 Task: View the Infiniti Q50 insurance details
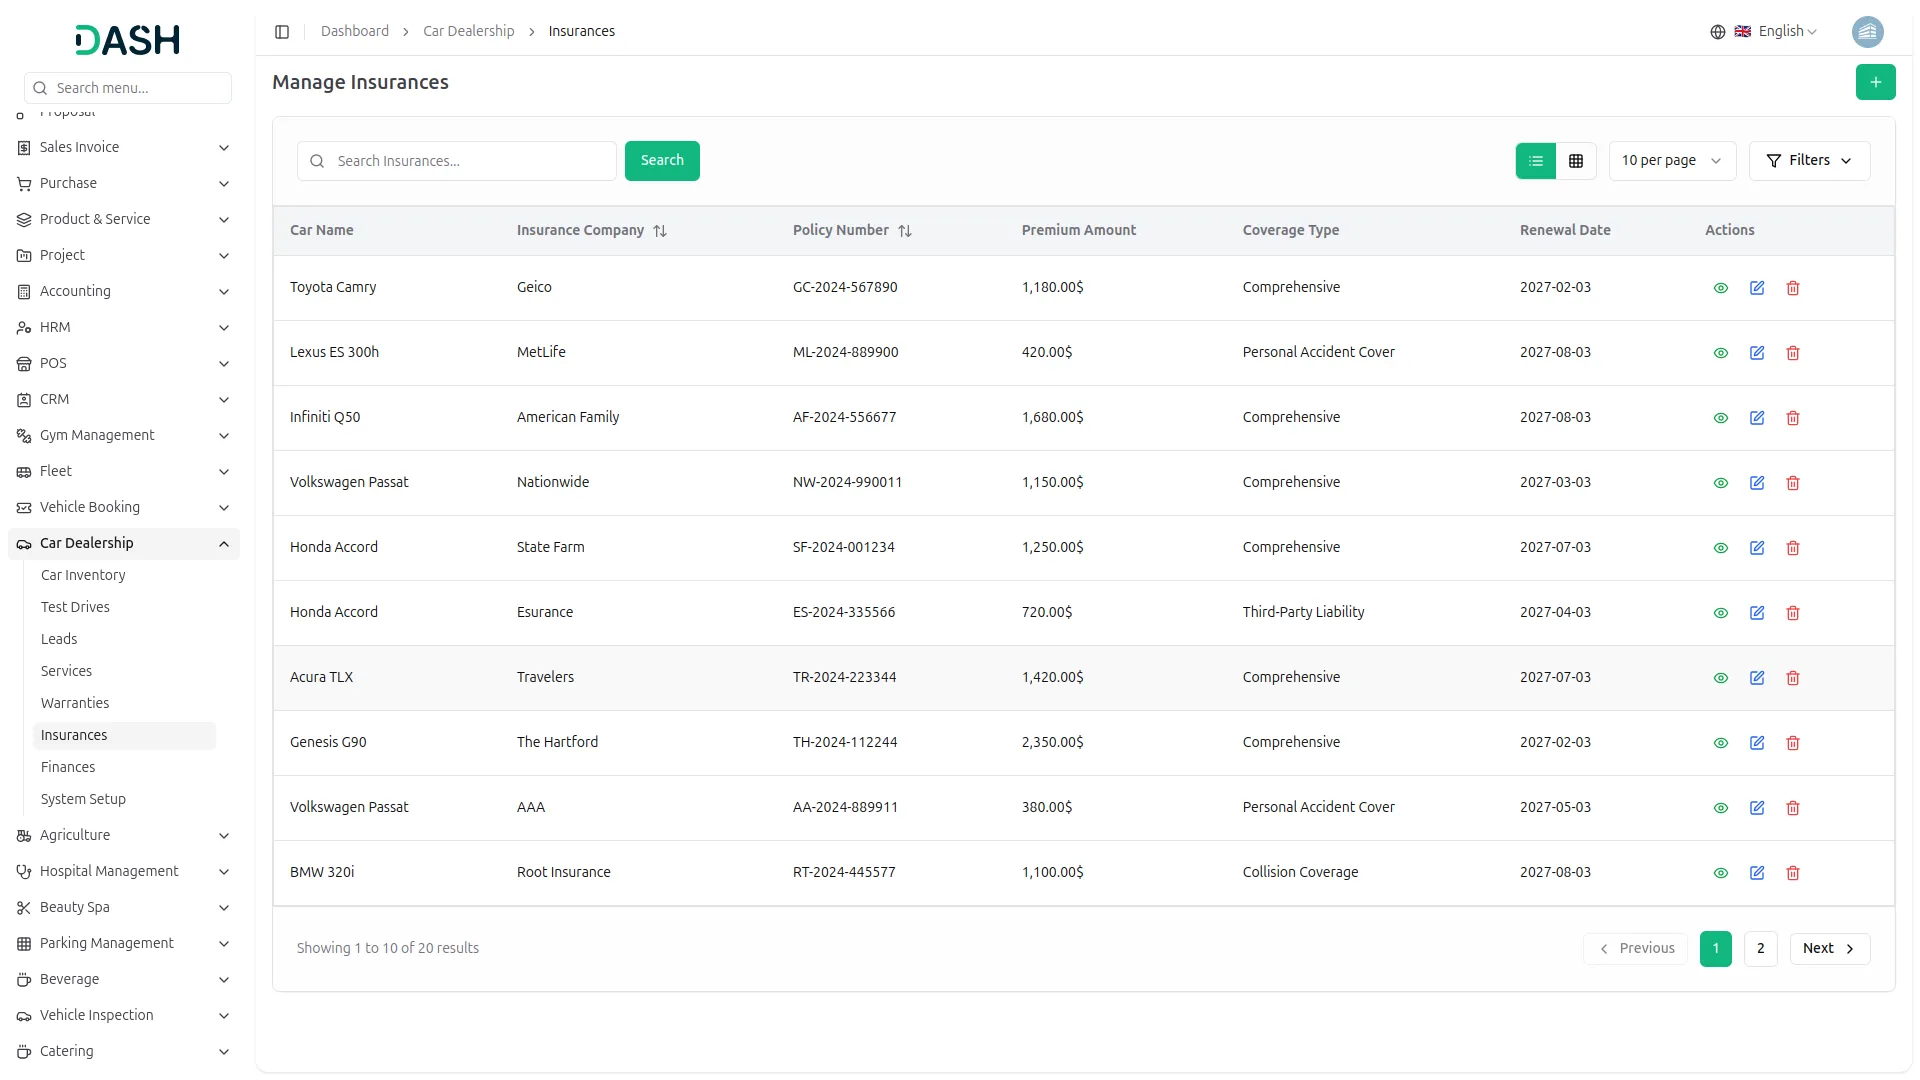[x=1720, y=418]
